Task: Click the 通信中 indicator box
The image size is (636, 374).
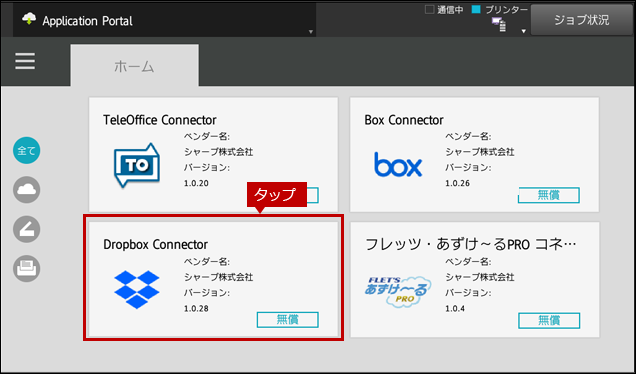Action: point(429,9)
